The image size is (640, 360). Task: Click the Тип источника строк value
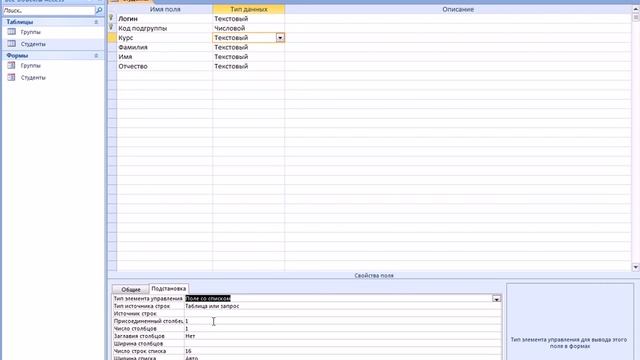(x=342, y=306)
